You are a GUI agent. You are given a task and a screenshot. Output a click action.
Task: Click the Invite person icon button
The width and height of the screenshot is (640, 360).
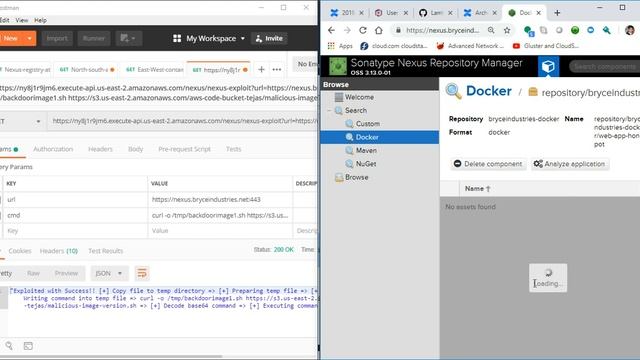[269, 38]
